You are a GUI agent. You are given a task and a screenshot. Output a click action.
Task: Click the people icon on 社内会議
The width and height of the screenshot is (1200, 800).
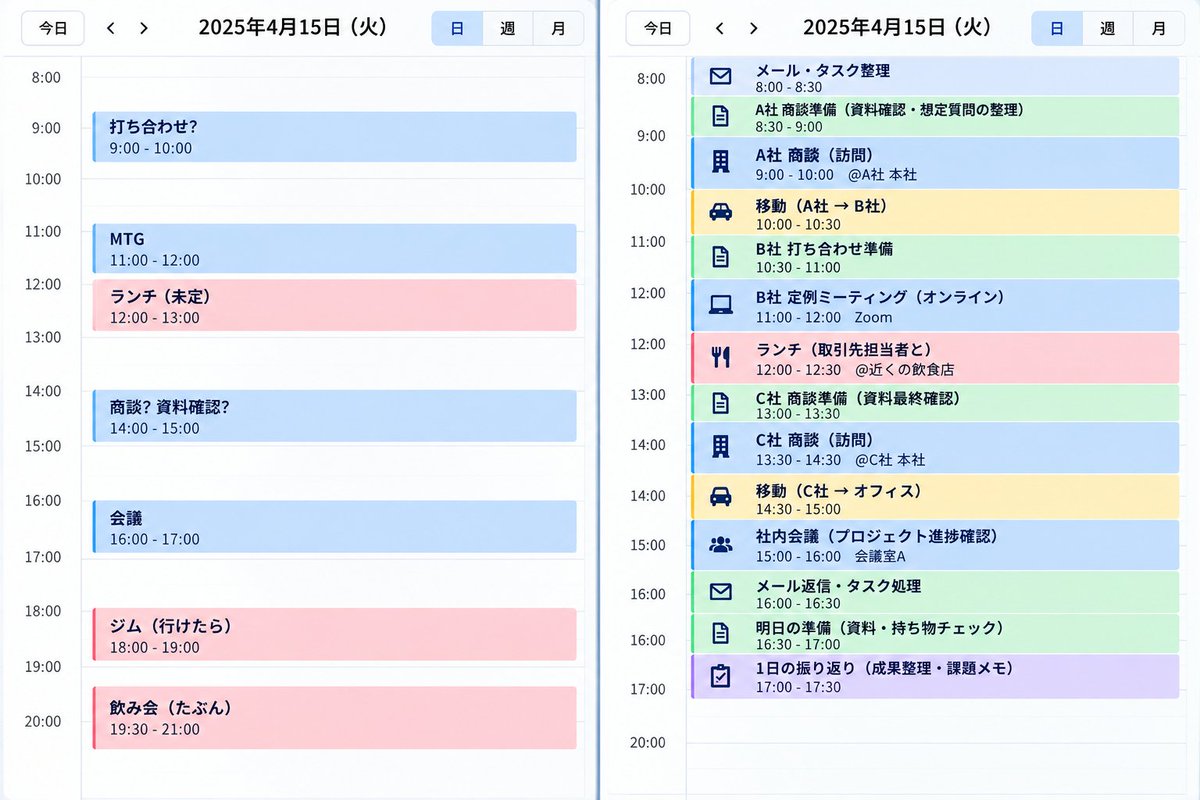(x=720, y=545)
